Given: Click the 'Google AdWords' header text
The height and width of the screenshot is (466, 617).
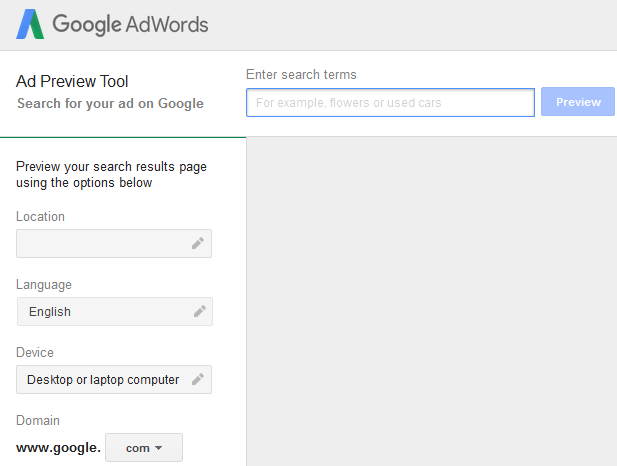Looking at the screenshot, I should 130,24.
